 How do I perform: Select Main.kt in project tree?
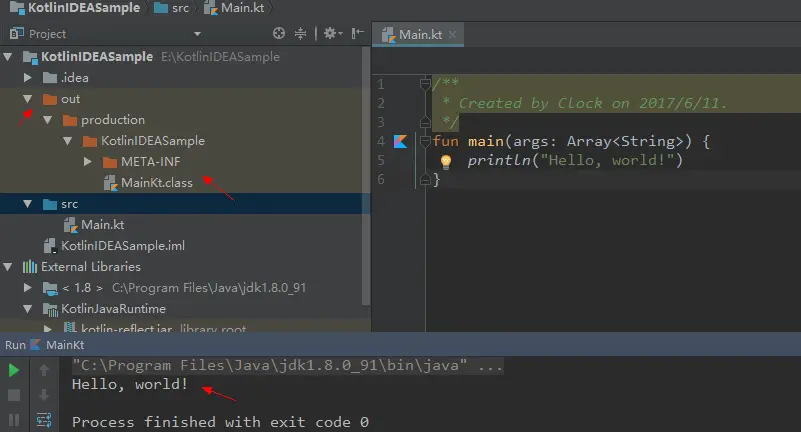tap(184, 225)
